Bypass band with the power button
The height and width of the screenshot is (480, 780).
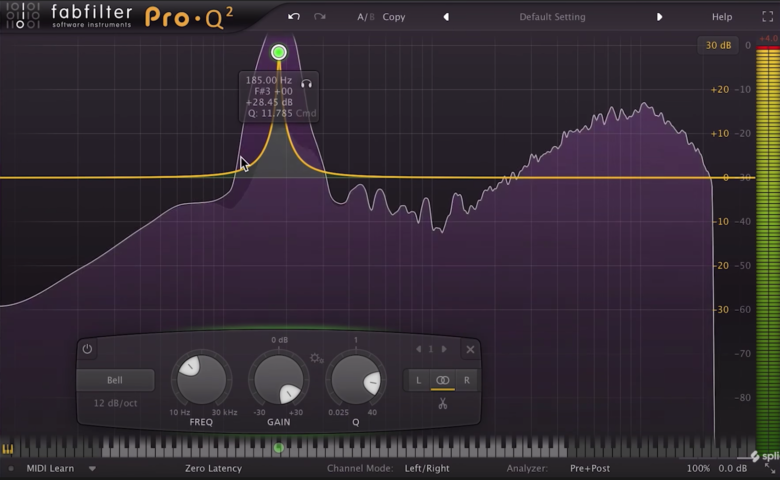tap(87, 349)
